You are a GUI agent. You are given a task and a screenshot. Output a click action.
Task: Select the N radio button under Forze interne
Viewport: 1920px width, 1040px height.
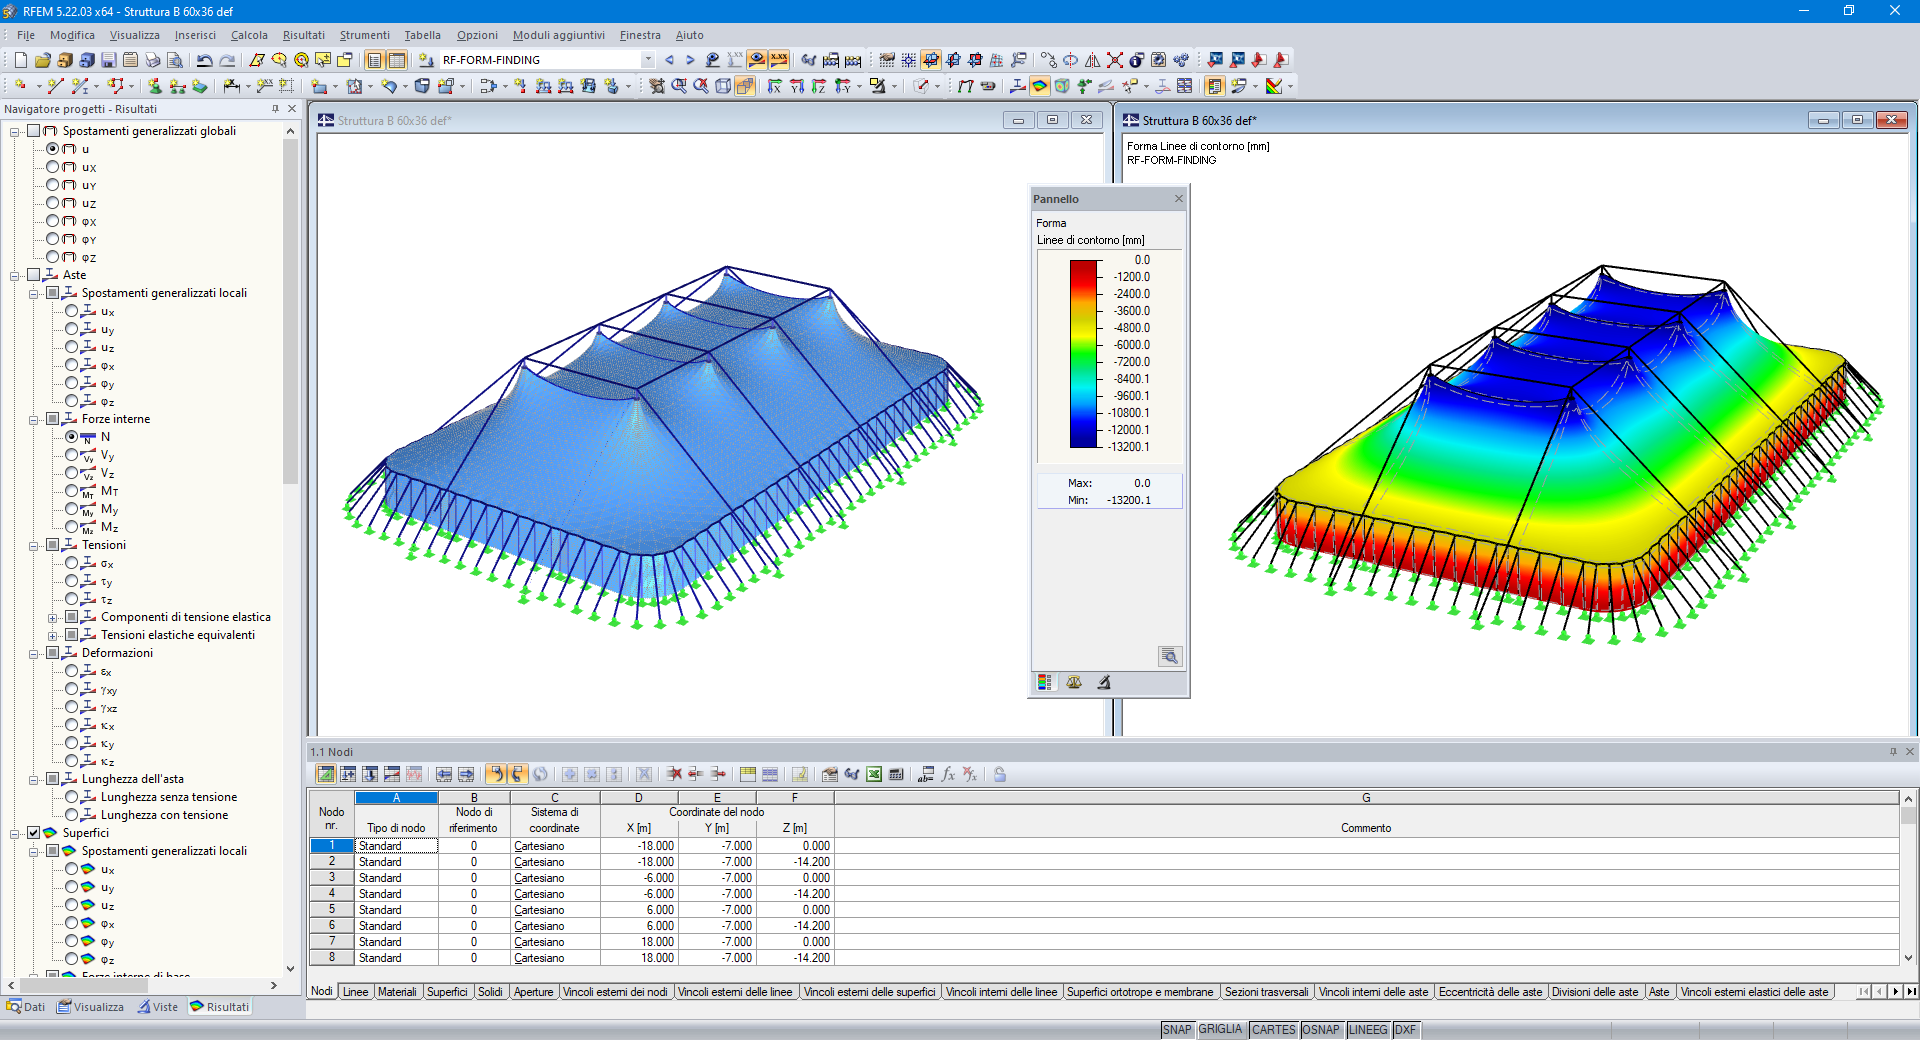tap(71, 437)
